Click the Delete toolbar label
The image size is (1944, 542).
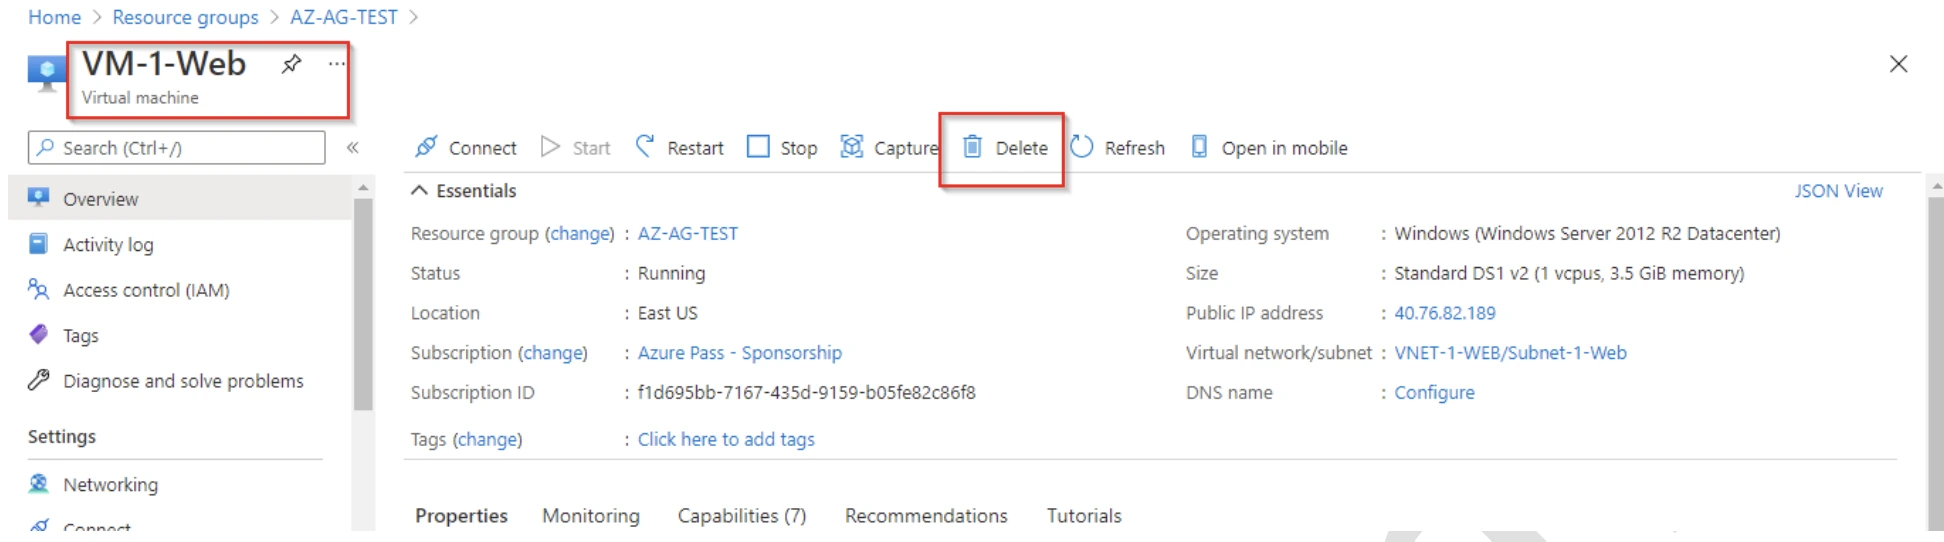click(x=1021, y=148)
